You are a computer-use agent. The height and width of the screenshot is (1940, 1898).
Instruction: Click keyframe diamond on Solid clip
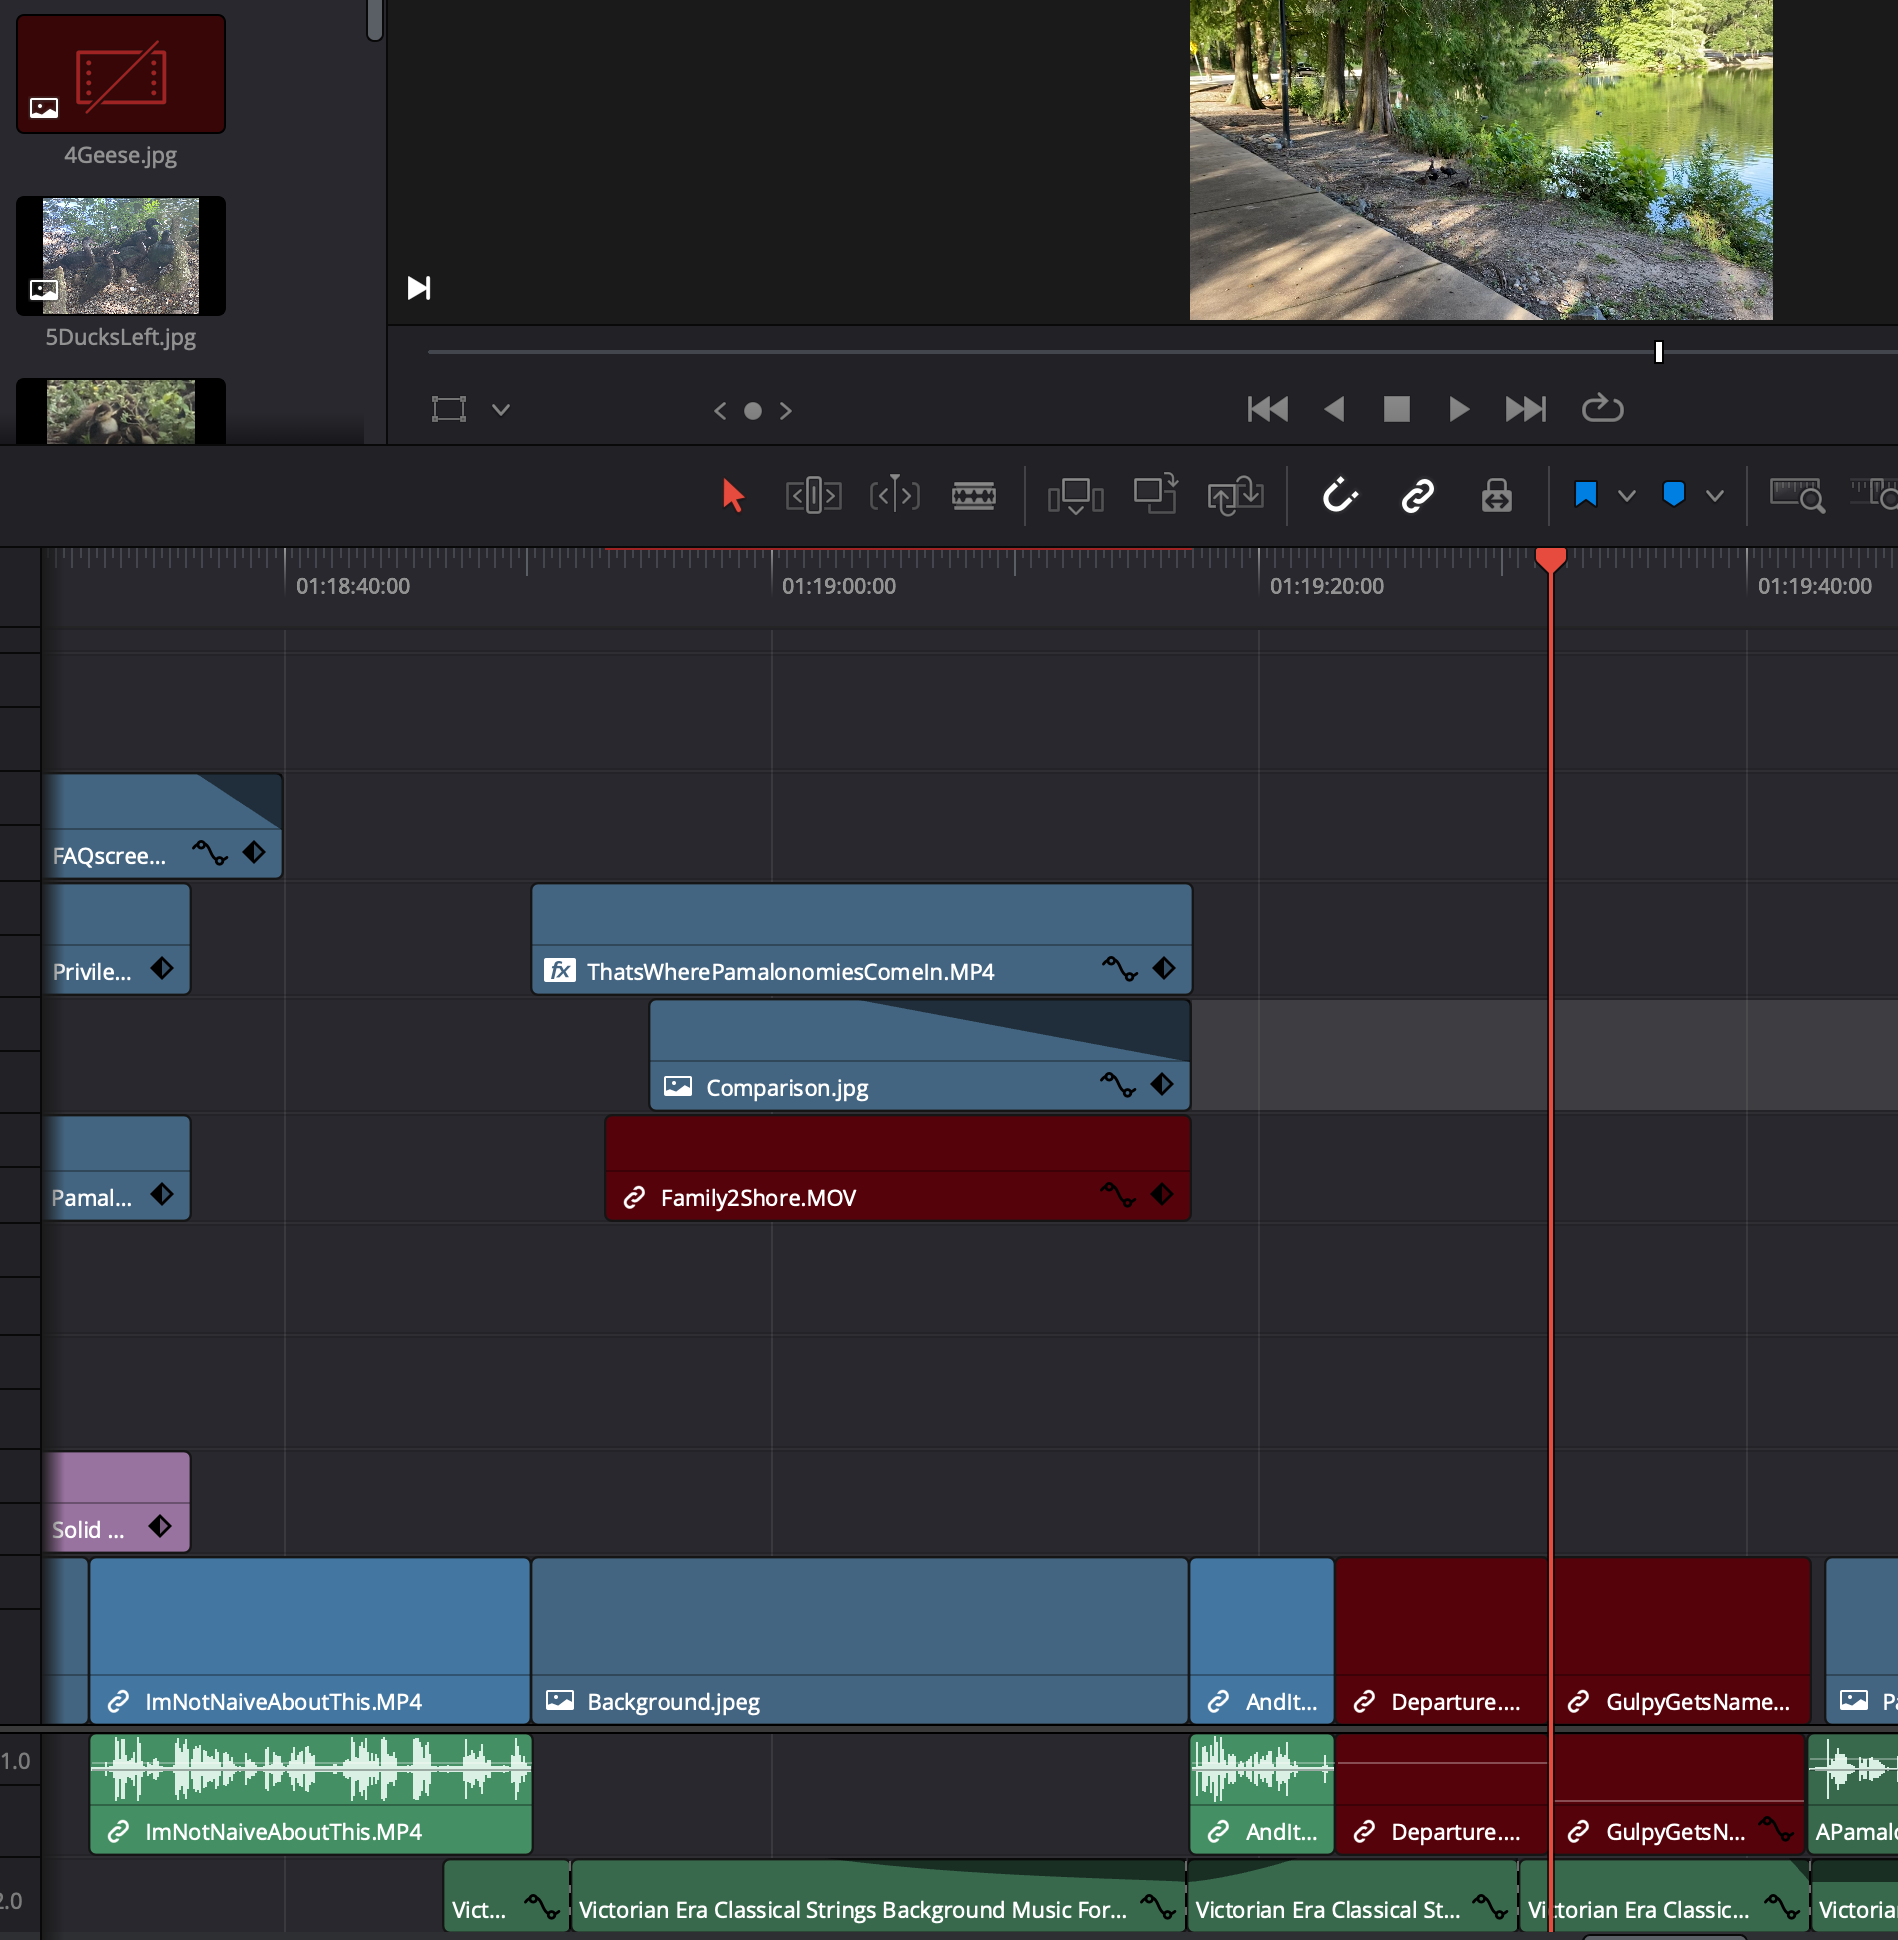(160, 1527)
